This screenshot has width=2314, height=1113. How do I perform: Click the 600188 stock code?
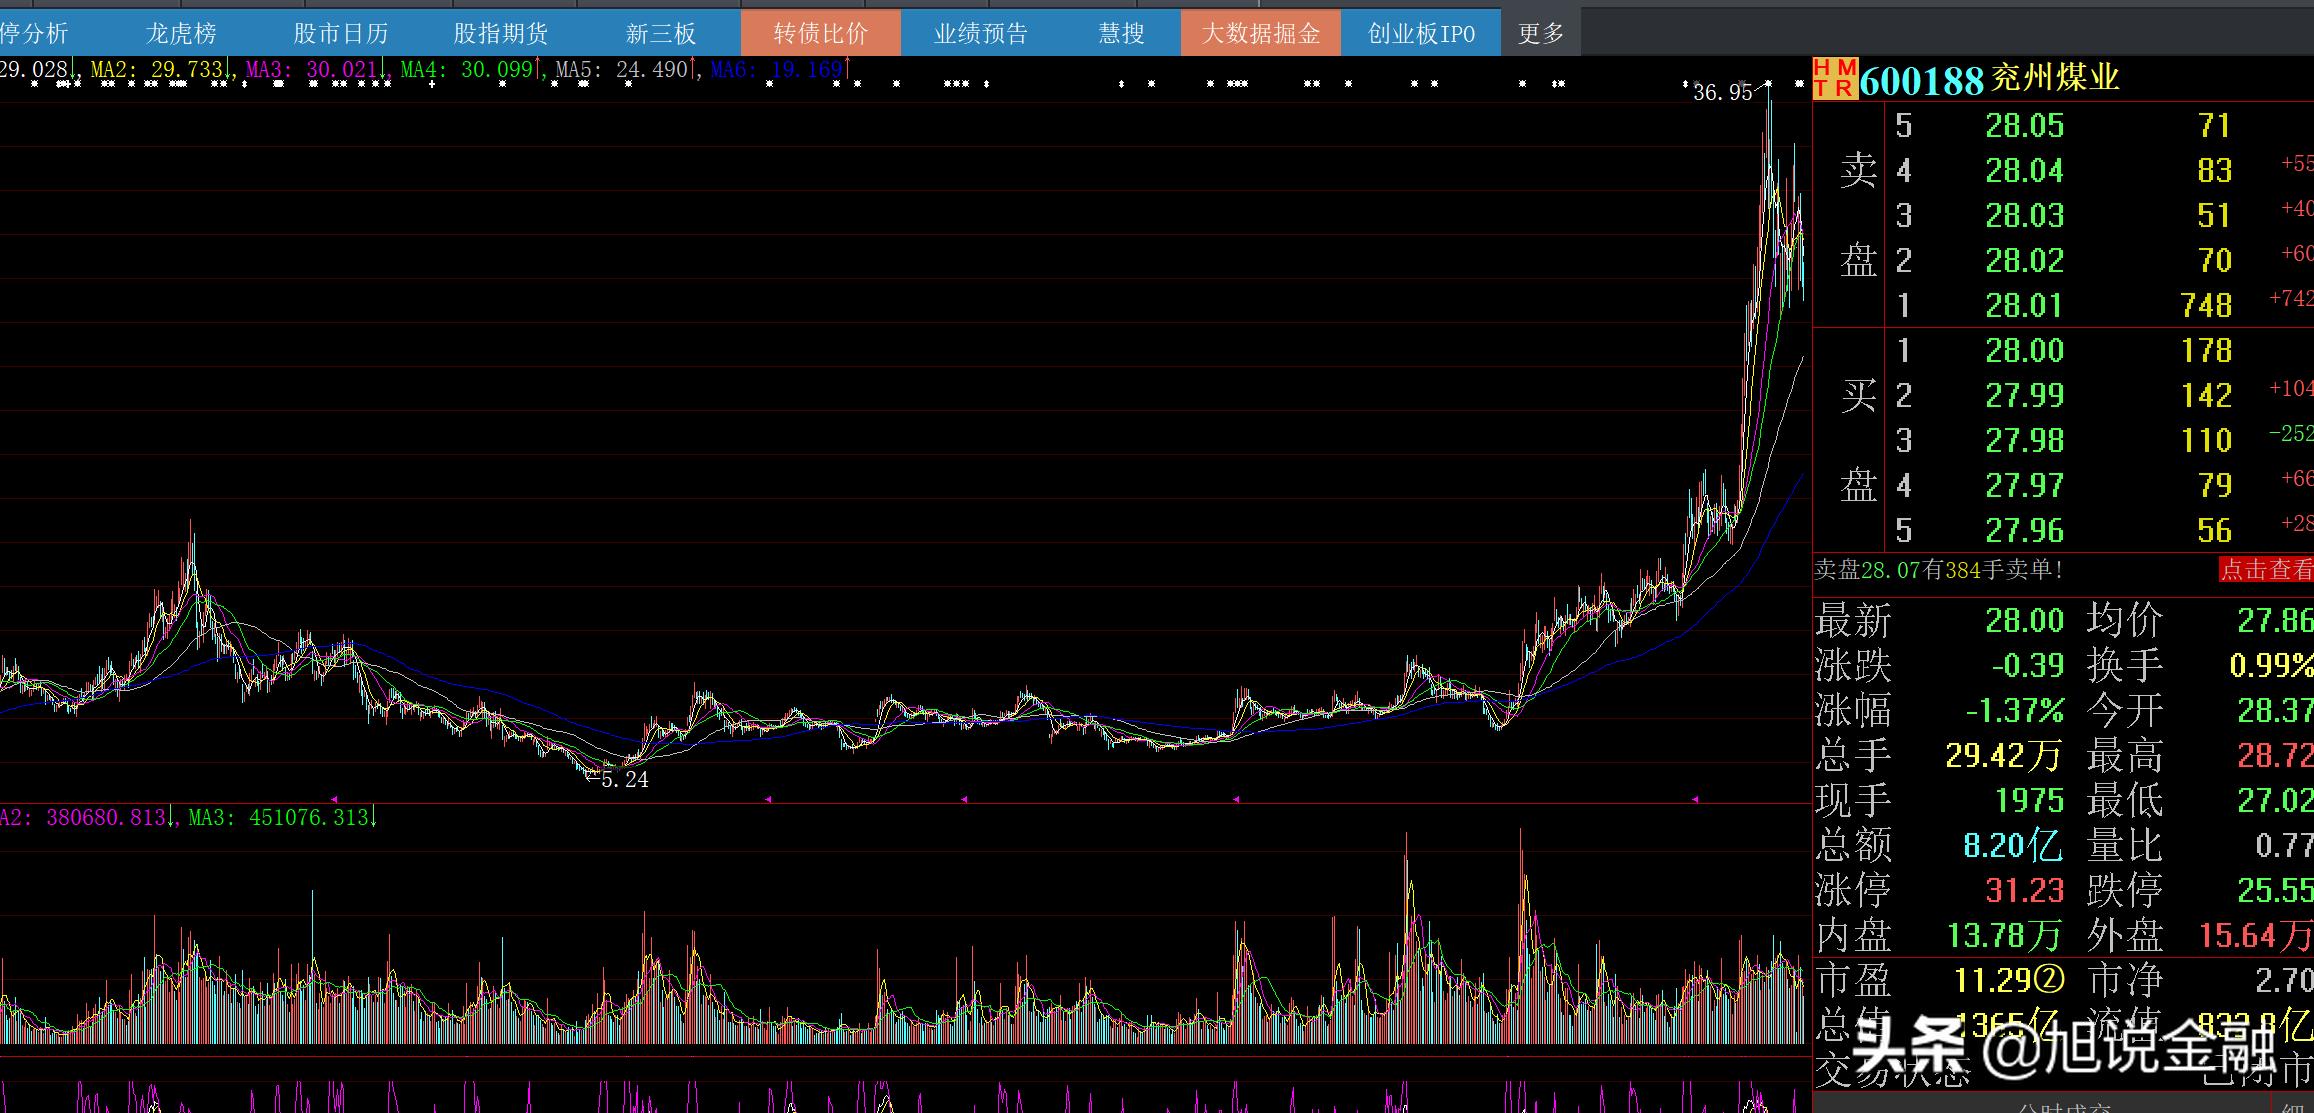[1921, 80]
